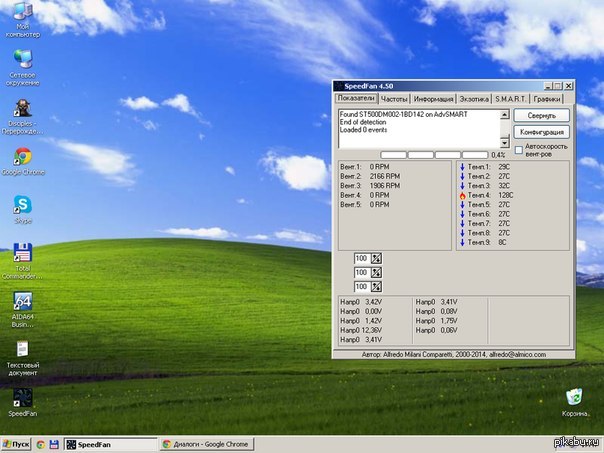Screen dimensions: 604x453
Task: Click the down arrow icon beside Temp1
Action: [x=463, y=167]
